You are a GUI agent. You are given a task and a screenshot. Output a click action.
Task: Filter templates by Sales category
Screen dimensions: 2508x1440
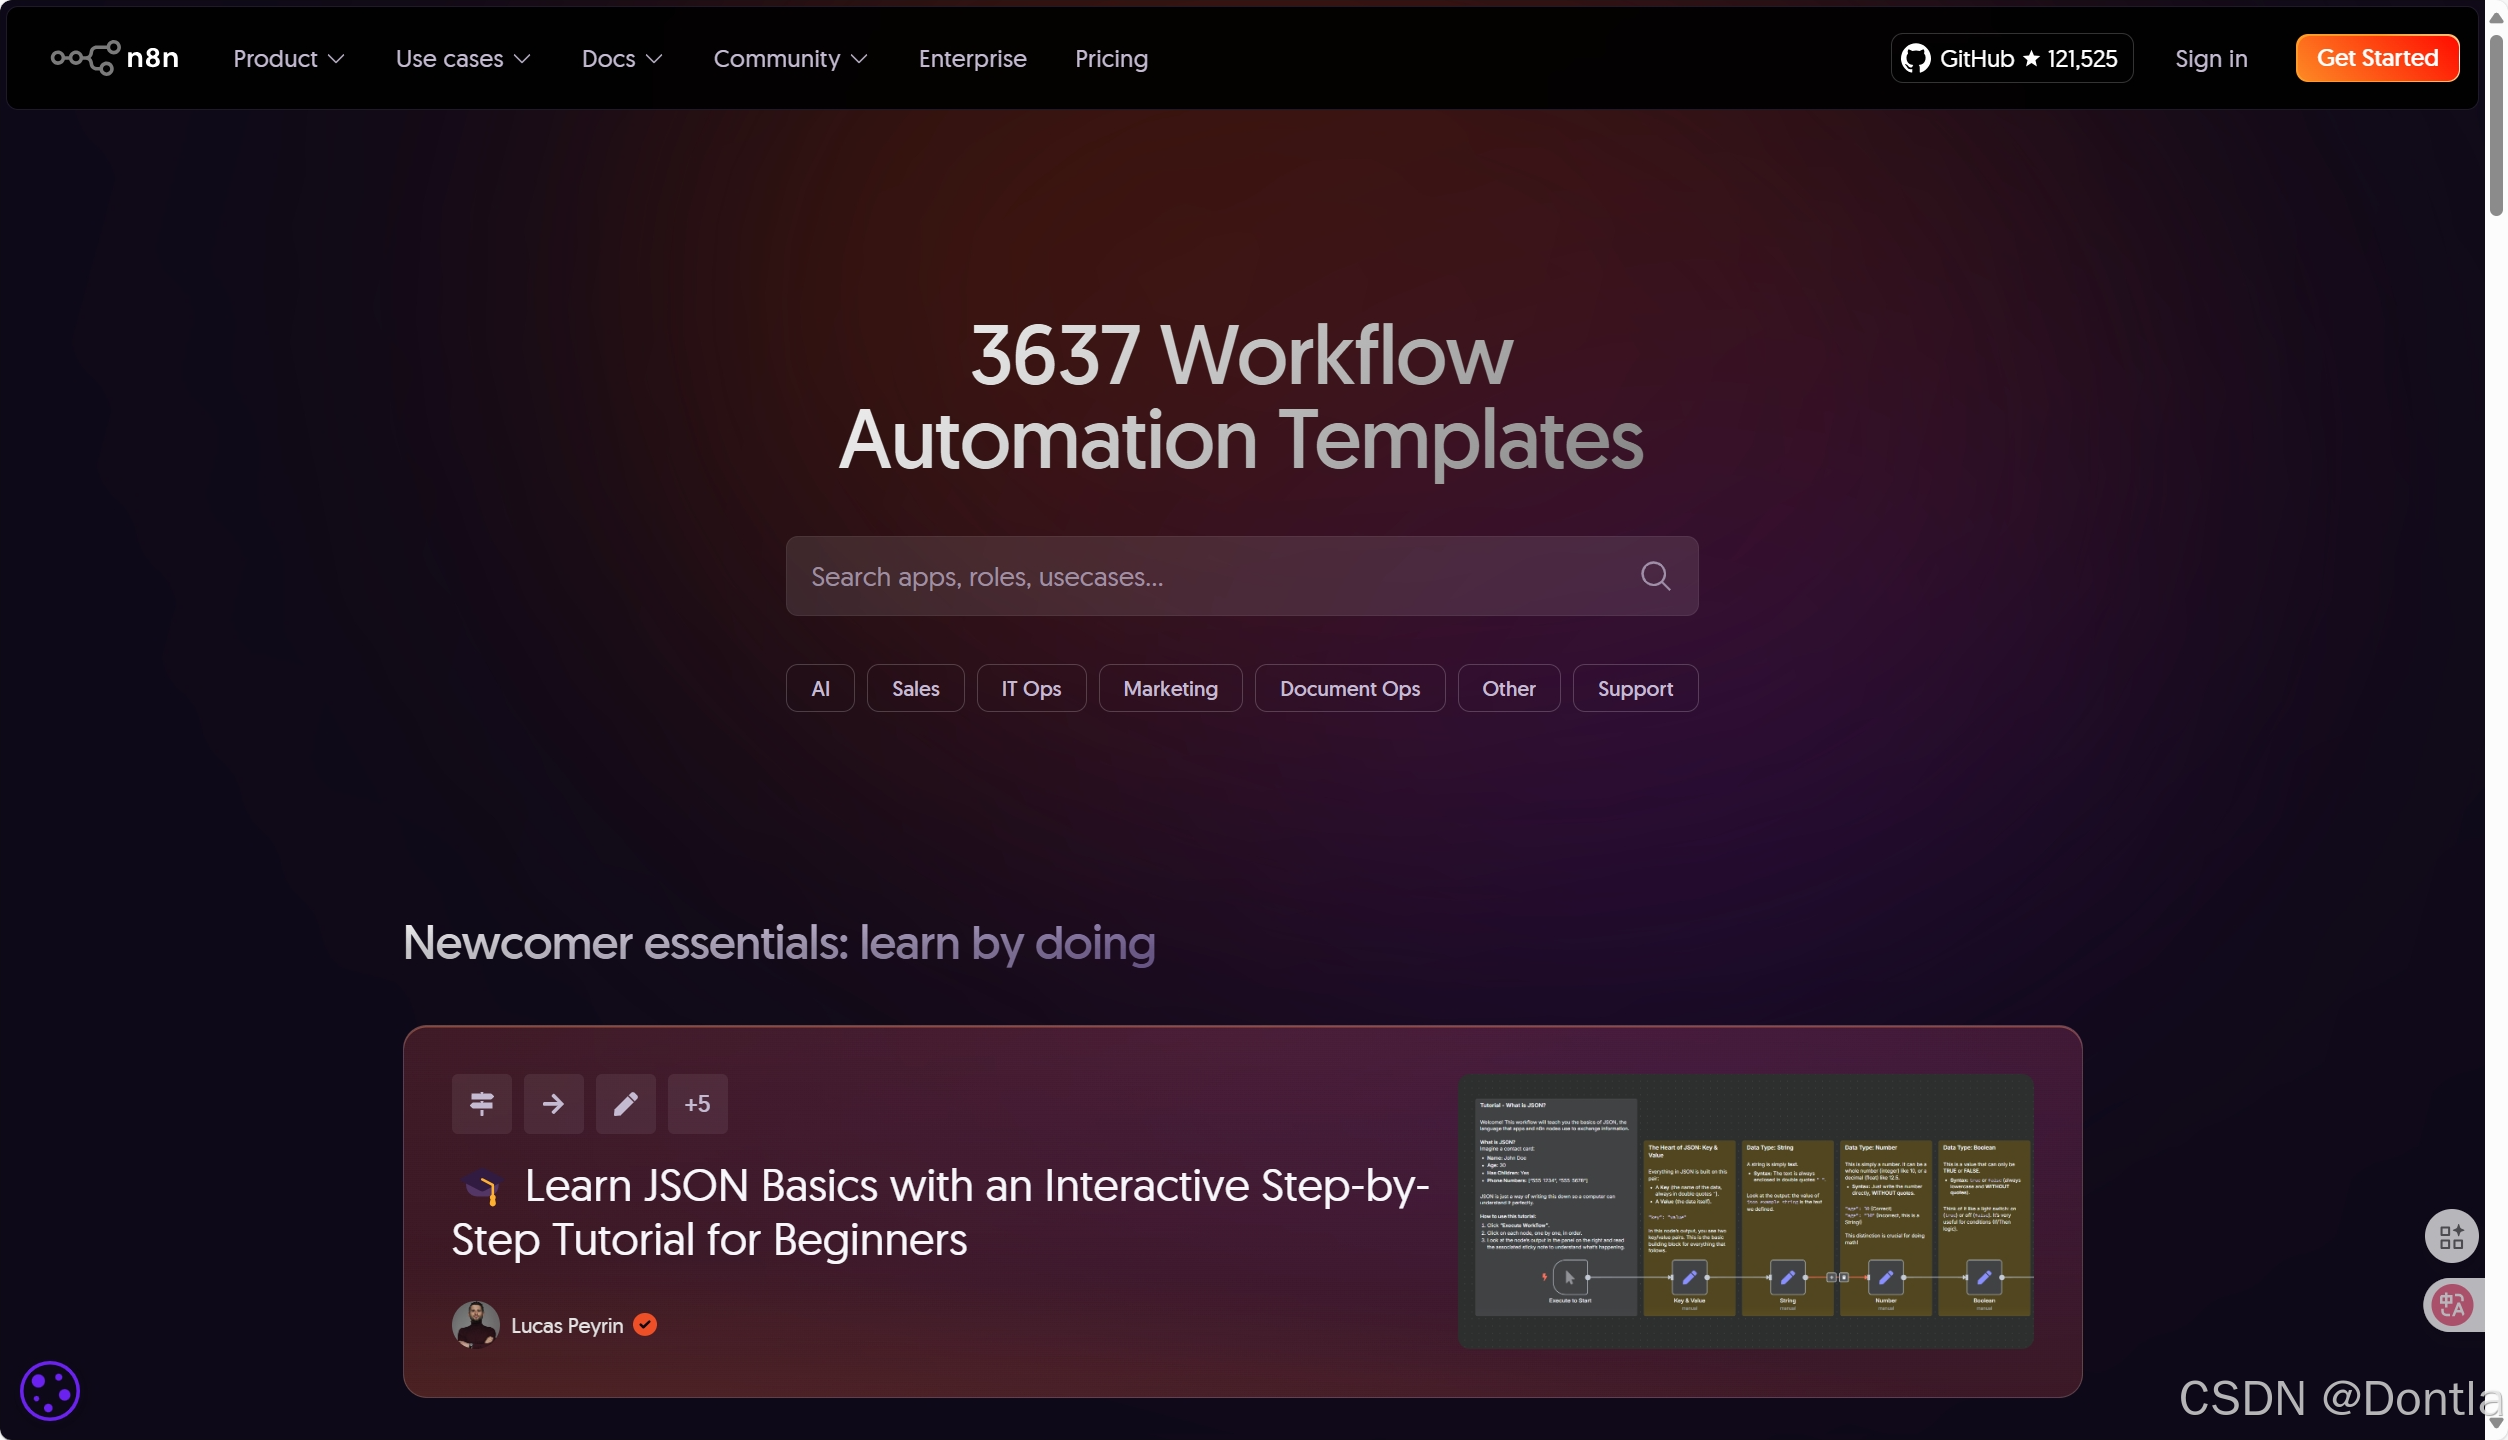tap(915, 688)
